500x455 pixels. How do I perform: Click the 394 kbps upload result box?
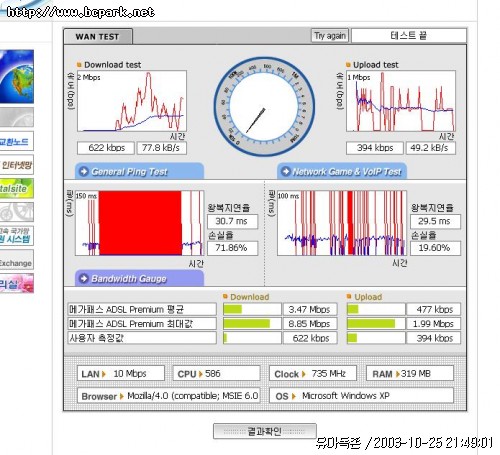tap(375, 148)
